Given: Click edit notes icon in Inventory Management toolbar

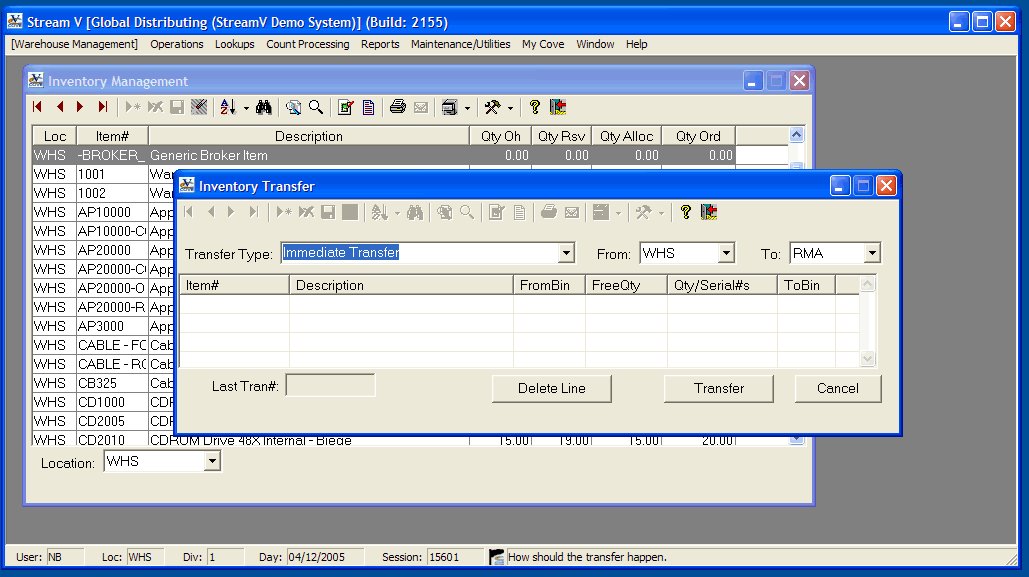Looking at the screenshot, I should click(346, 107).
